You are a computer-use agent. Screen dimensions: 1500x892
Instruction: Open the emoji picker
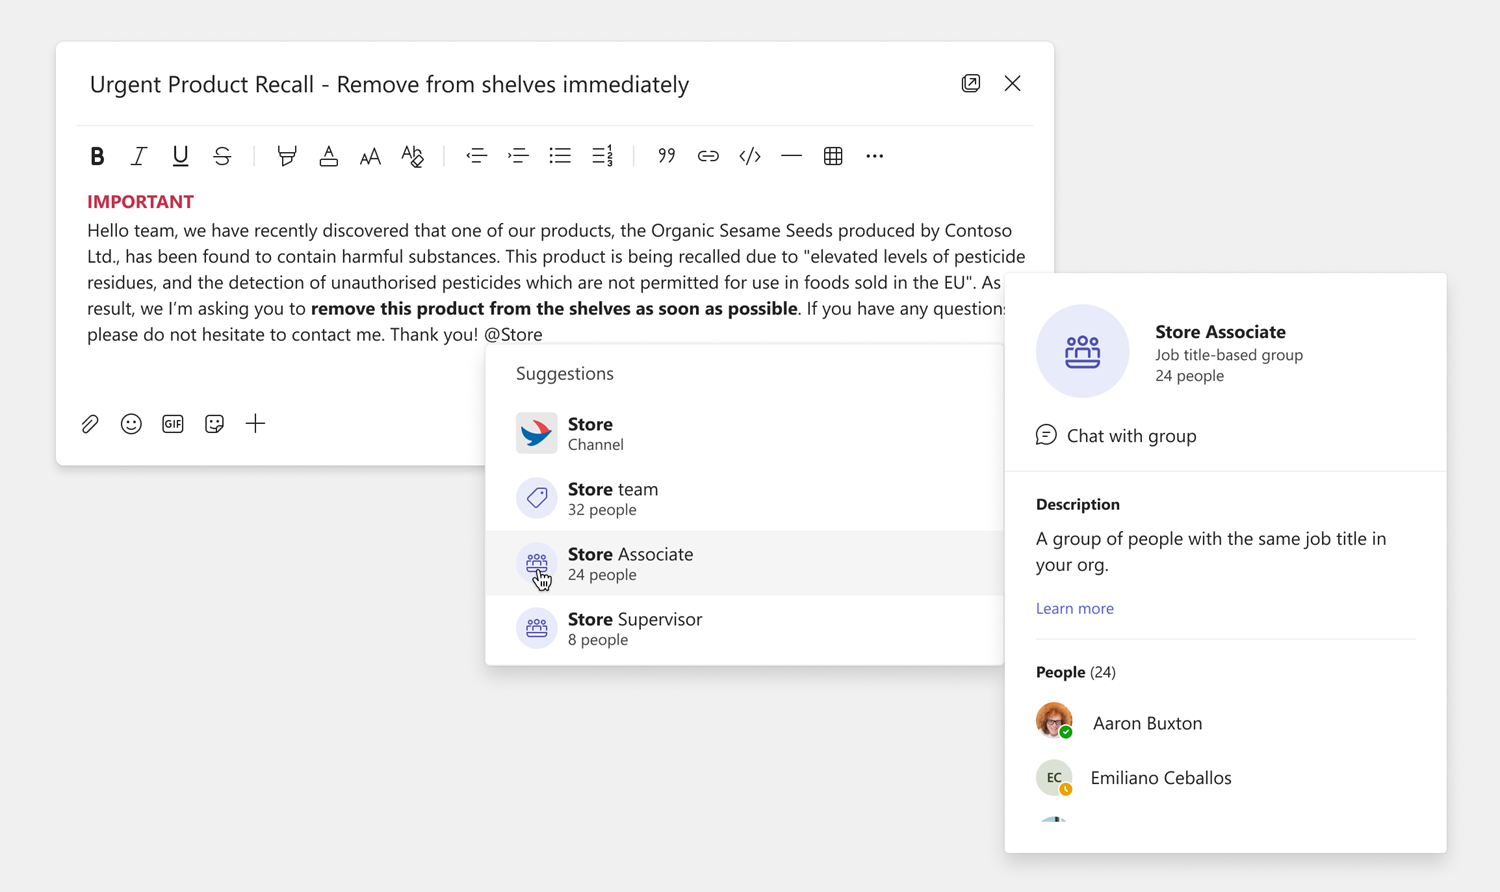131,424
